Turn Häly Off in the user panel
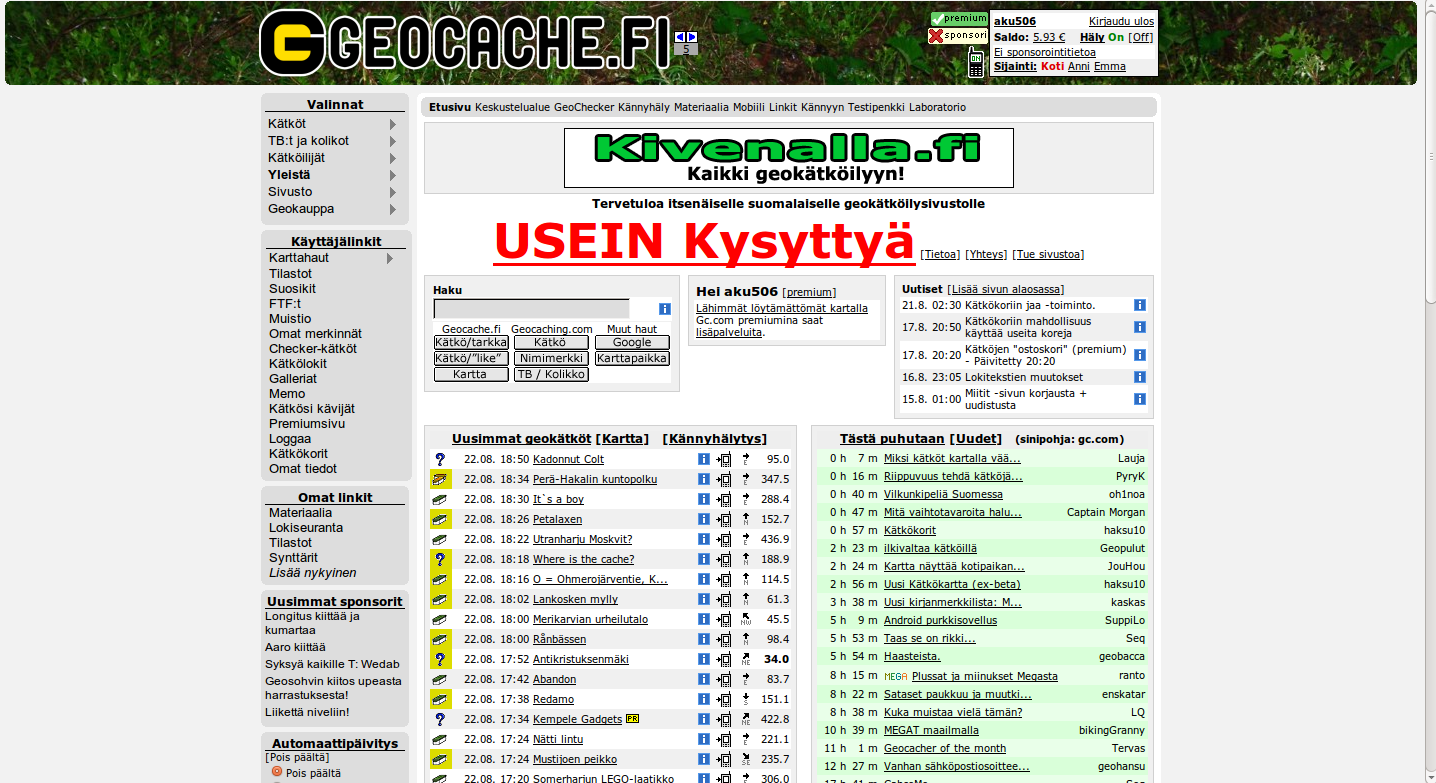Image resolution: width=1436 pixels, height=783 pixels. (x=1141, y=39)
